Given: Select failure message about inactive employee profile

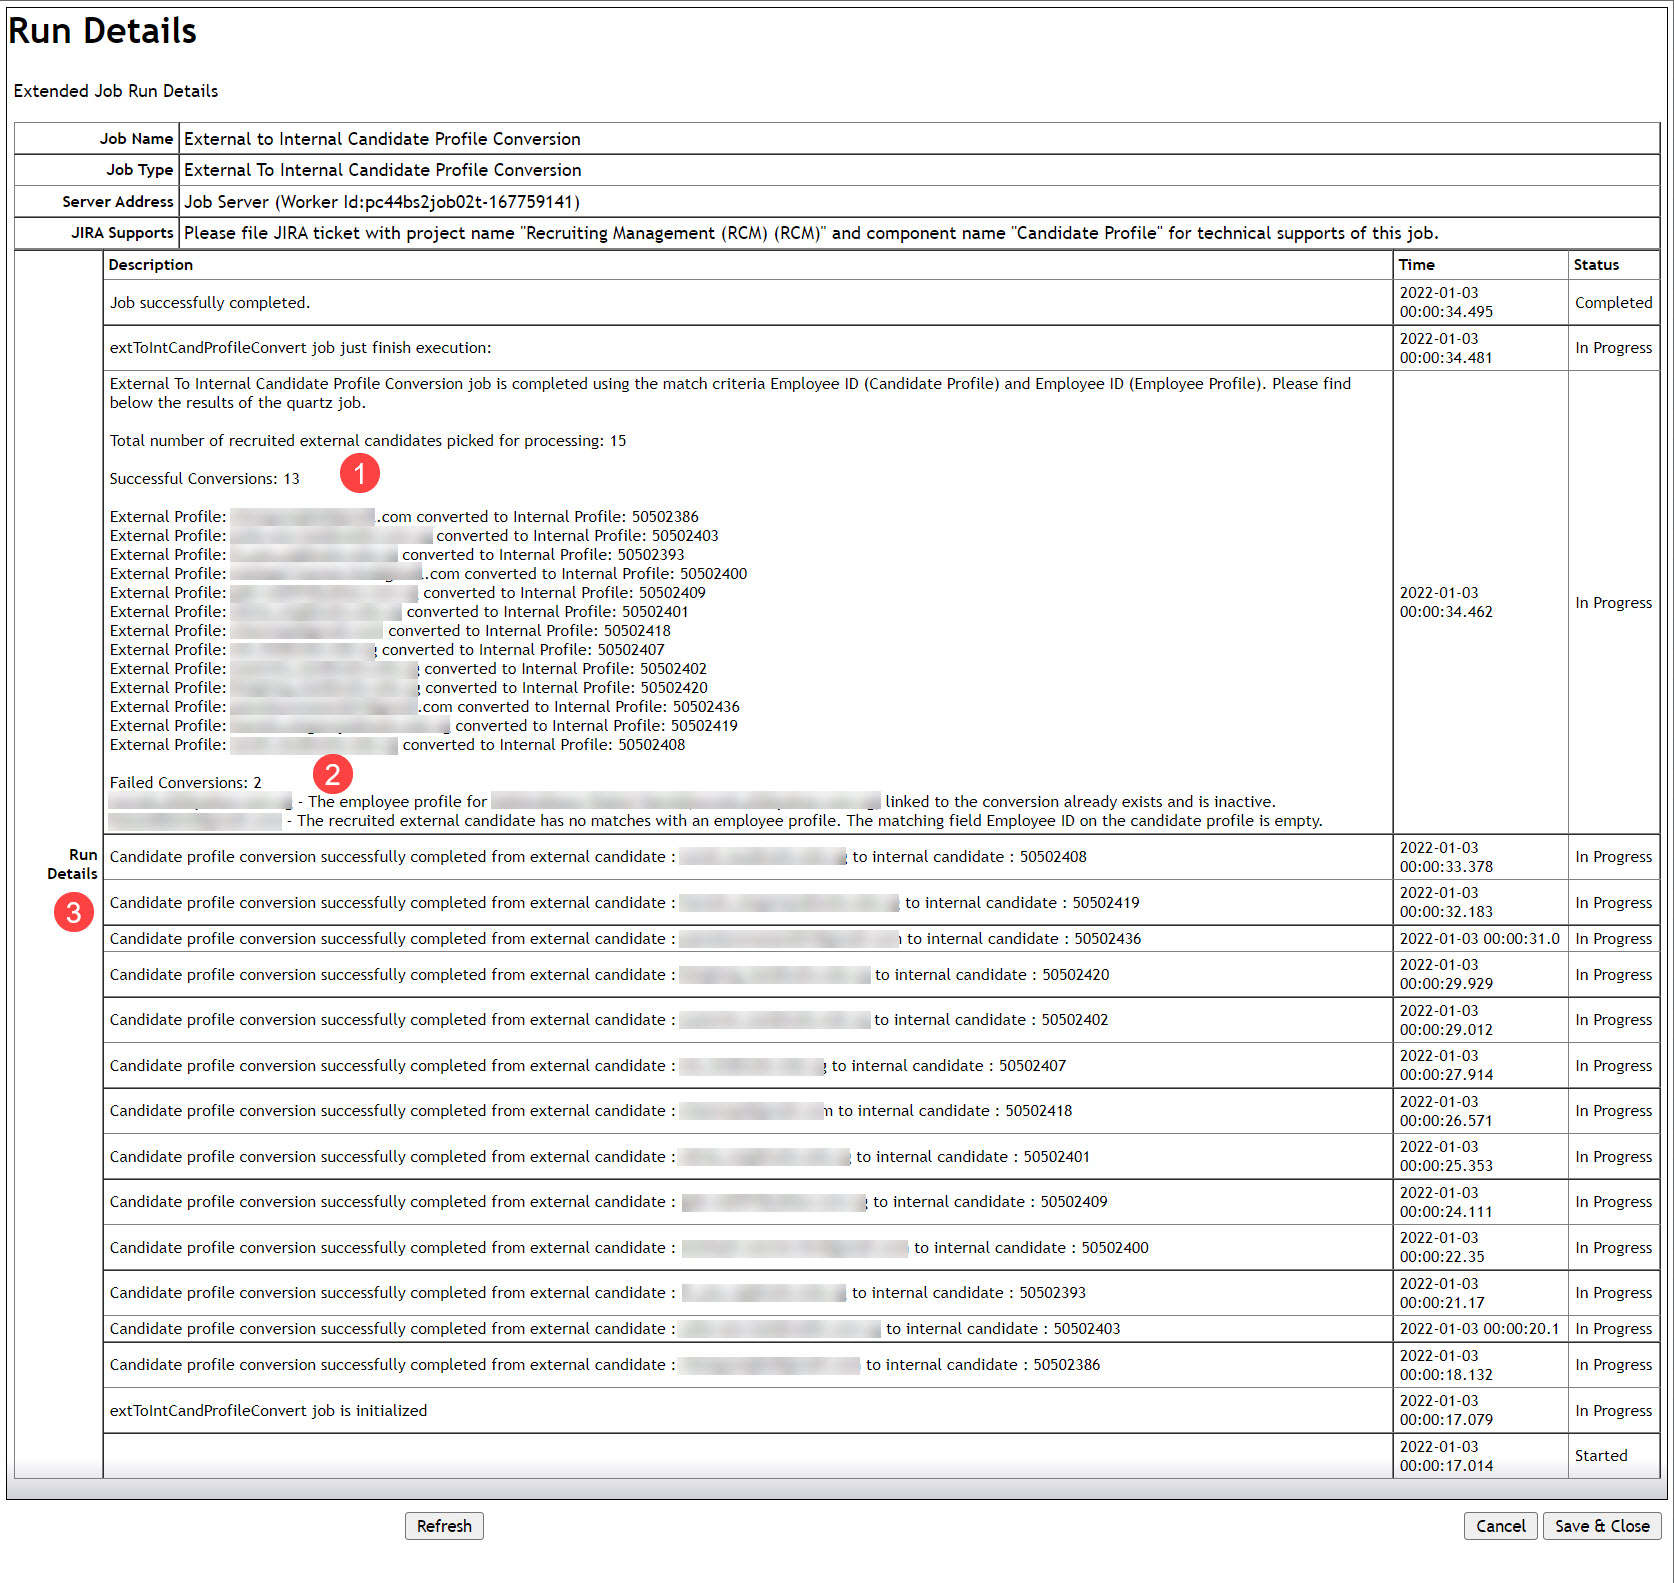Looking at the screenshot, I should click(693, 802).
